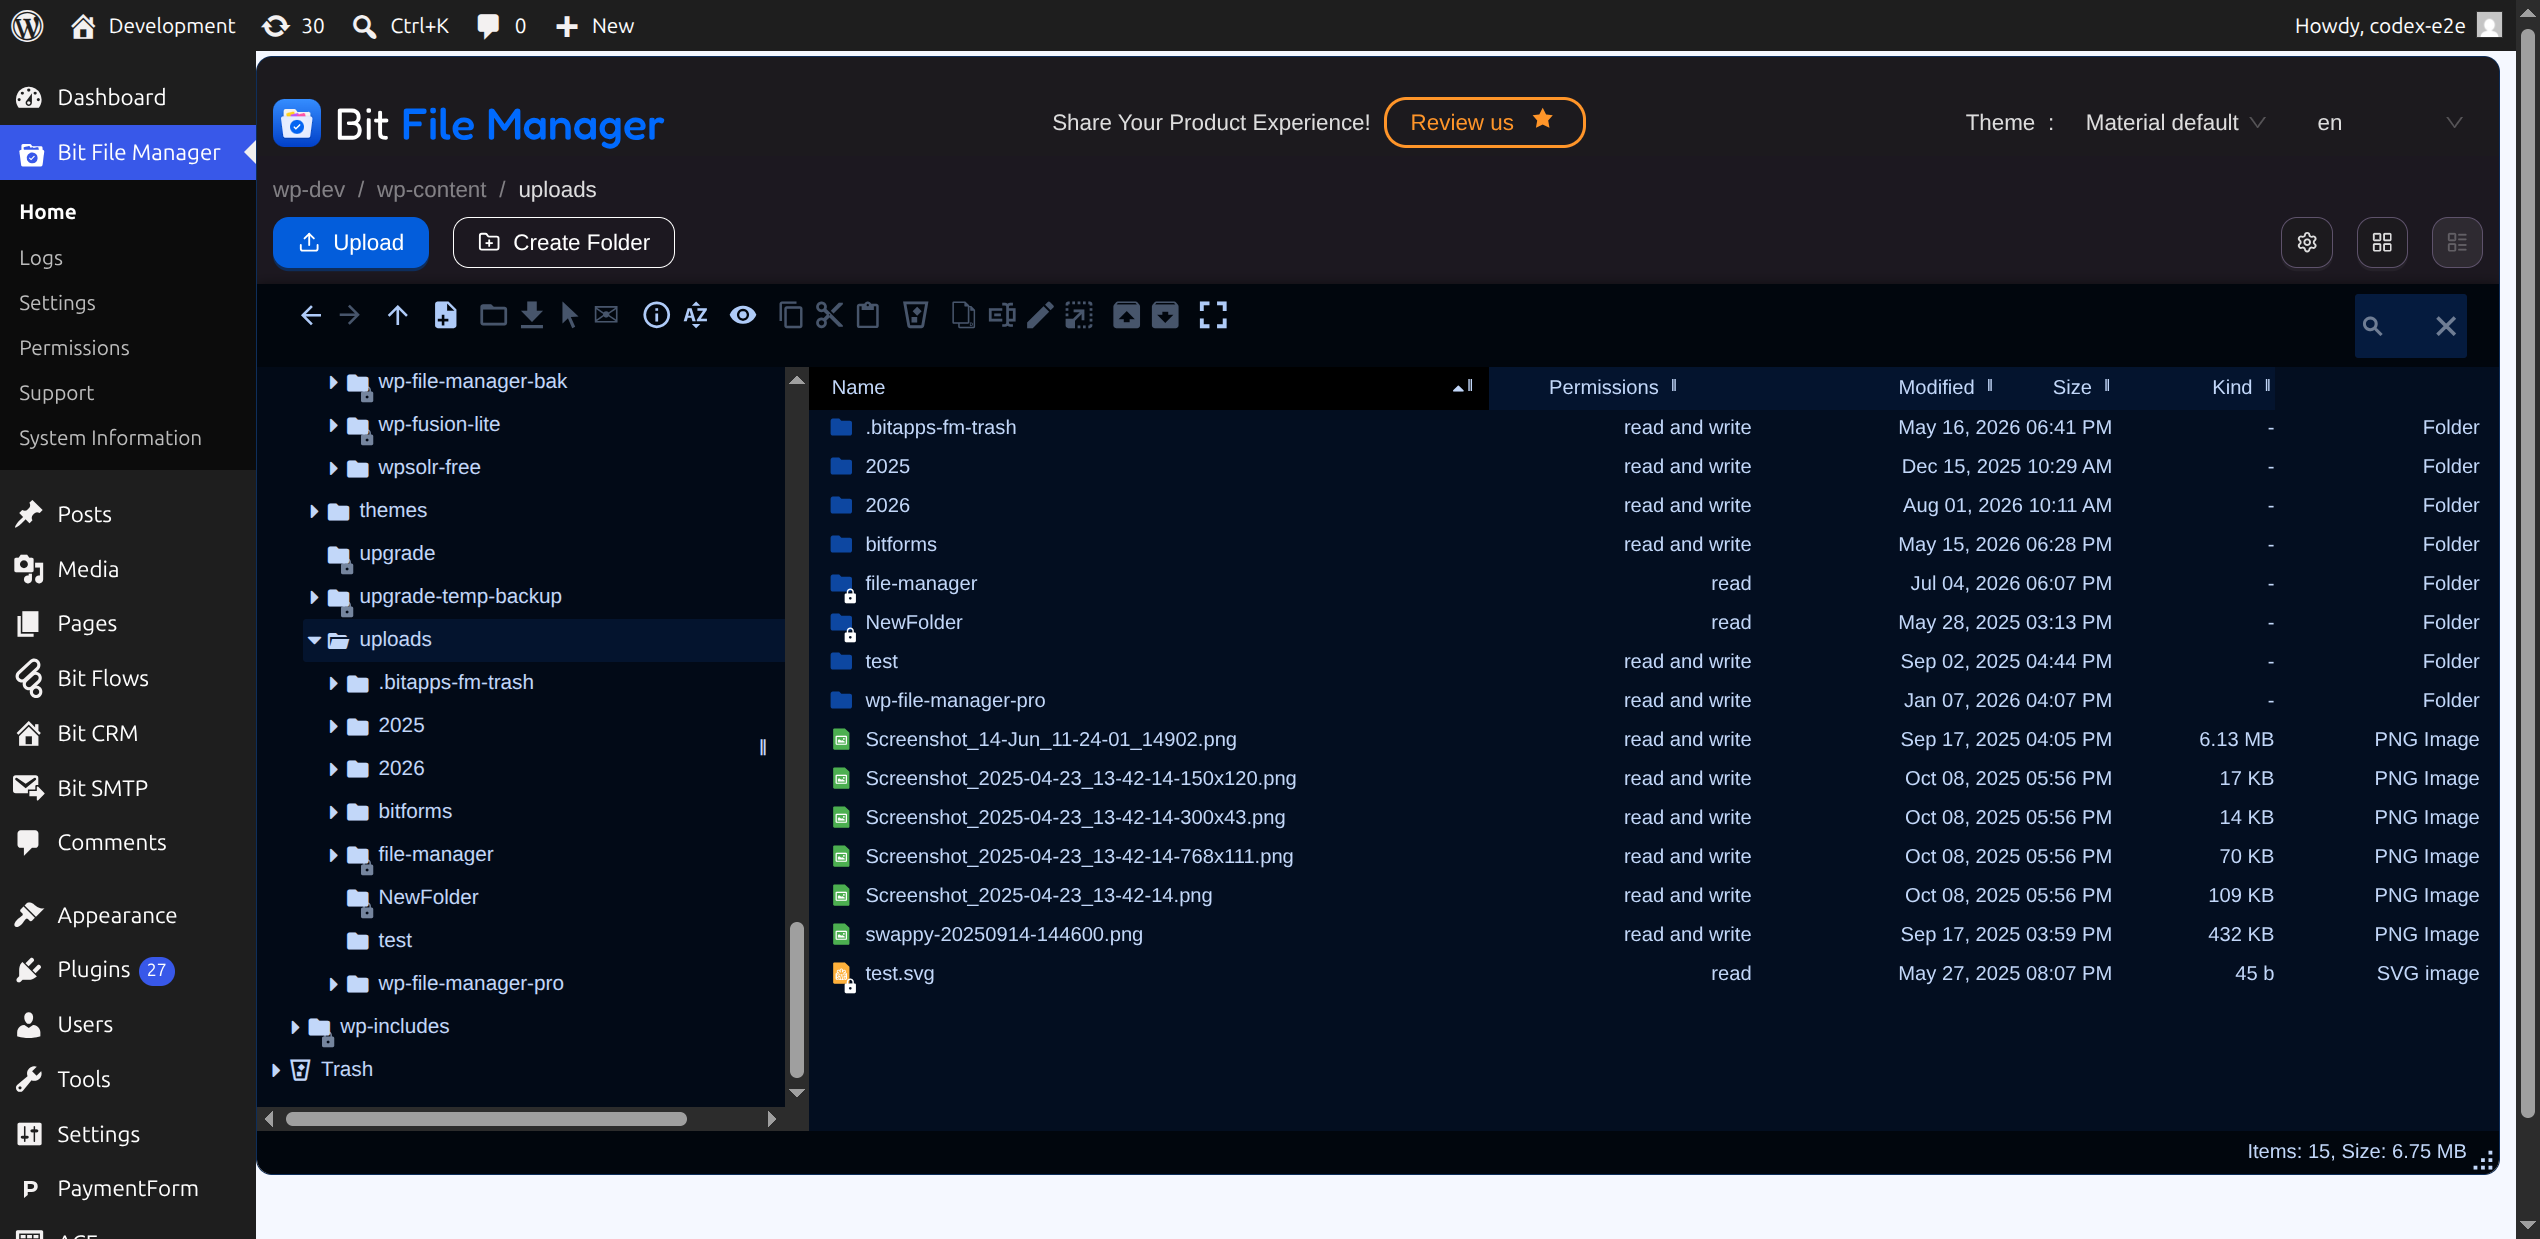Open Get Info with the circled i icon
2540x1239 pixels.
(x=656, y=316)
